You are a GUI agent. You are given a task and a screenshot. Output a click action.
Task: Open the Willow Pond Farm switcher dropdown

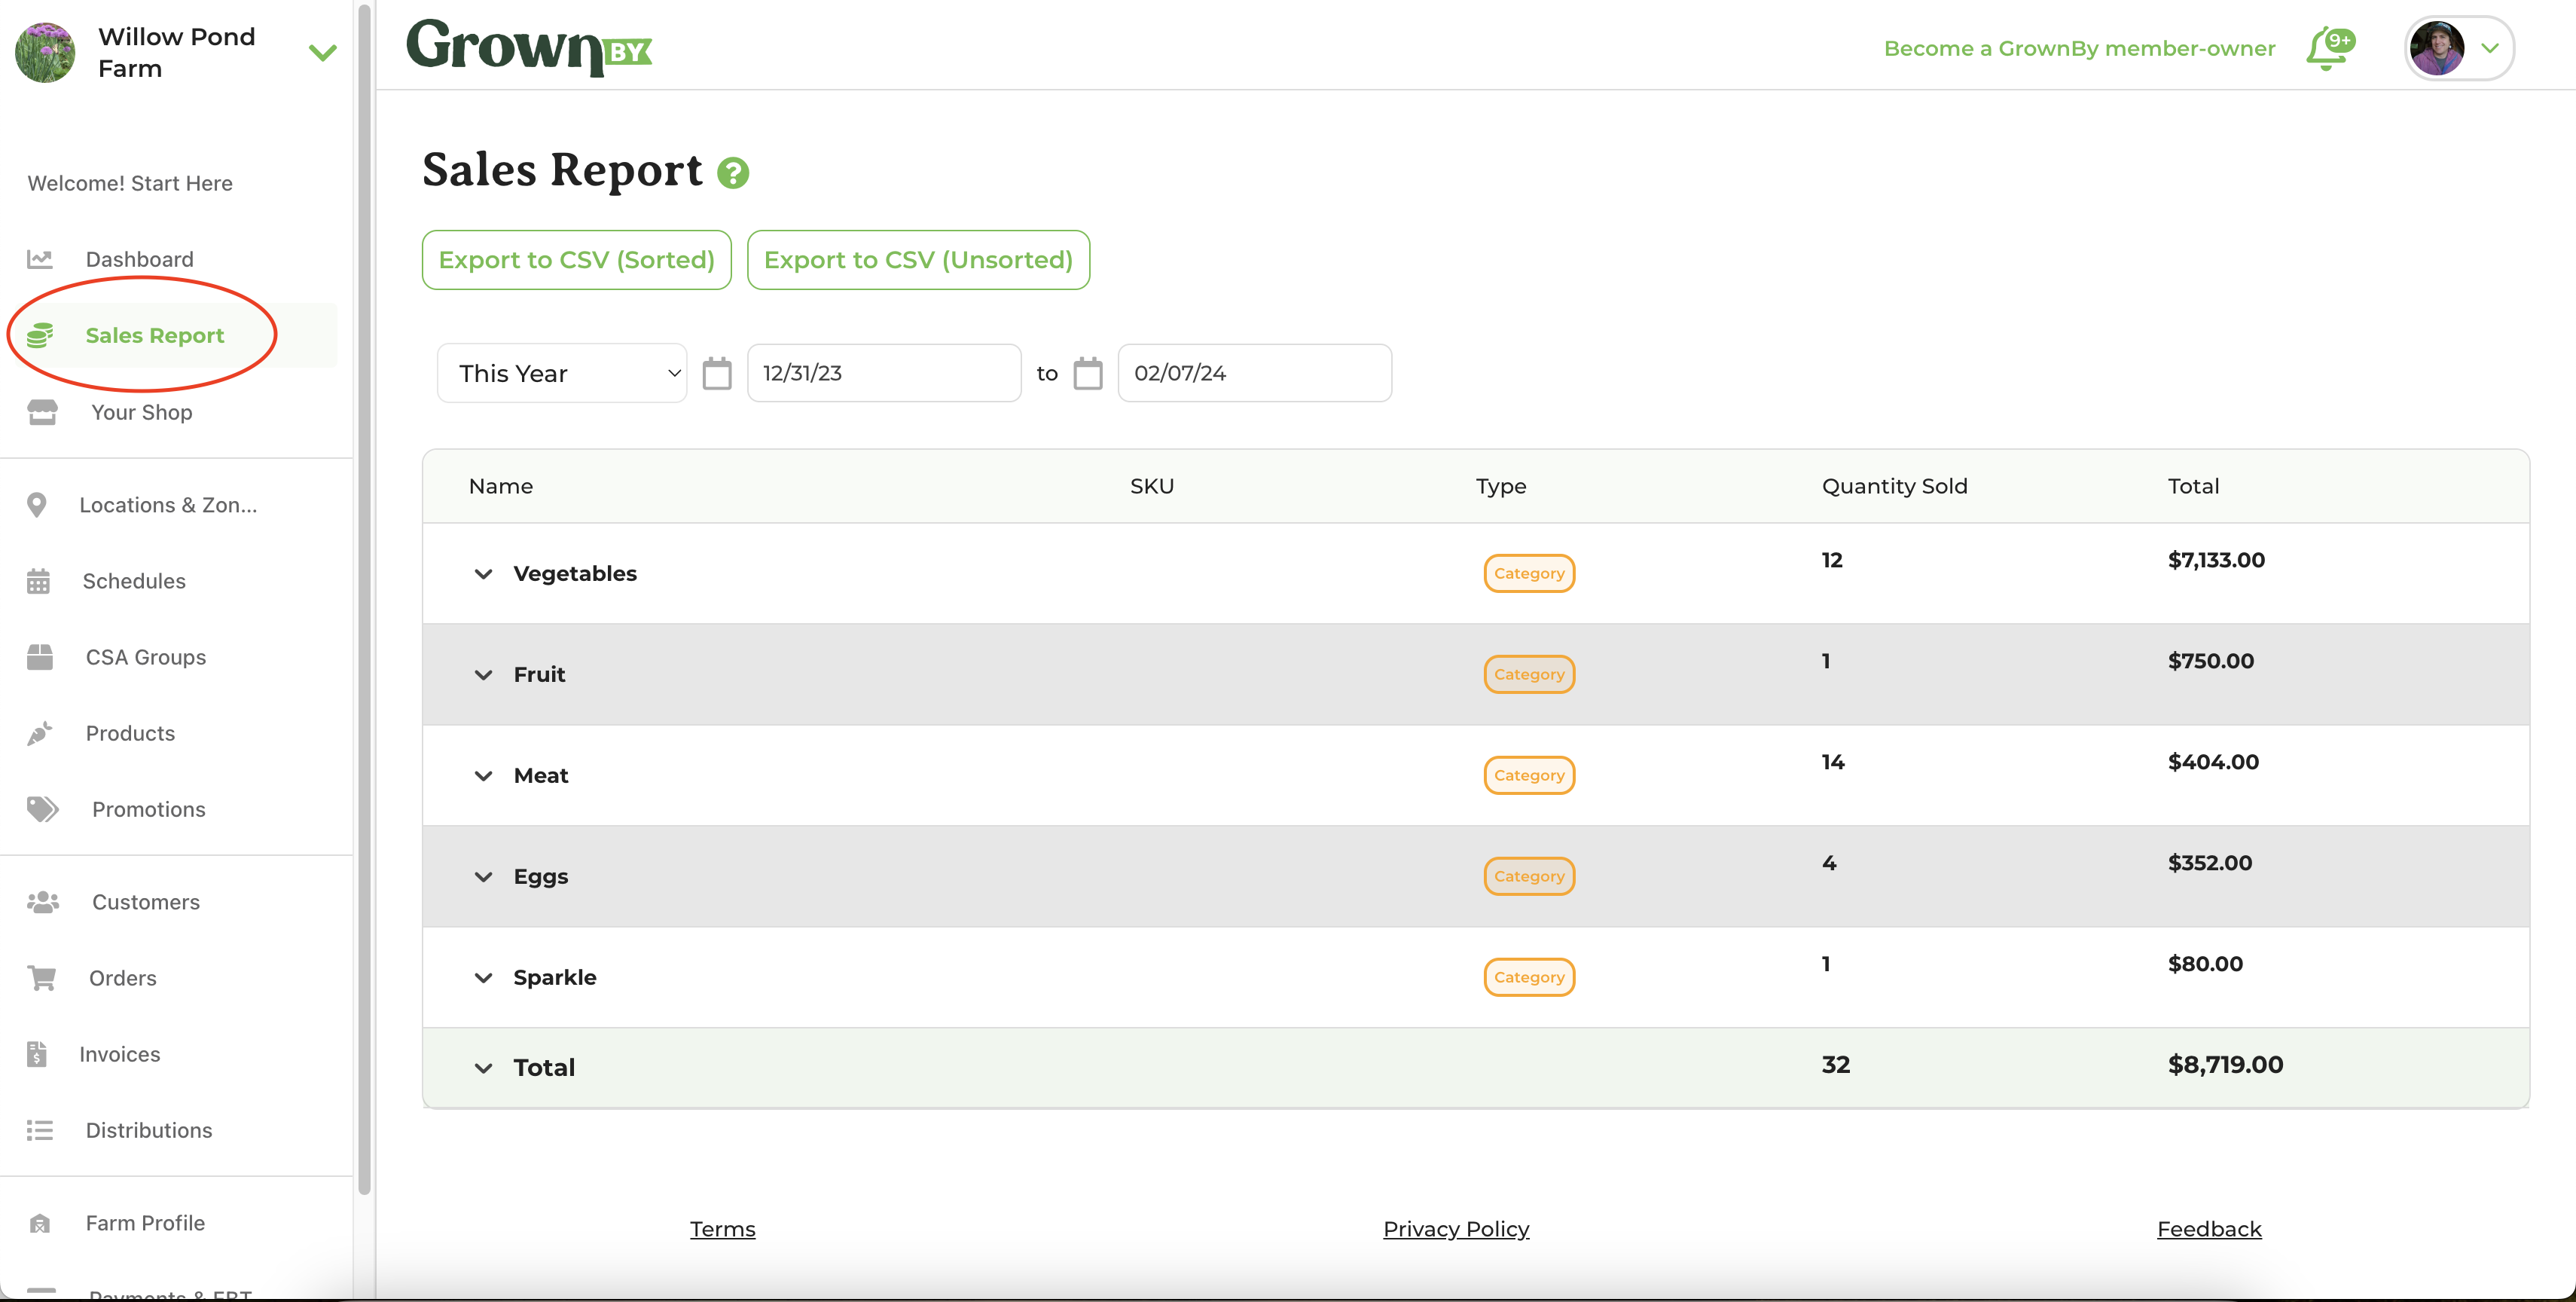tap(322, 52)
